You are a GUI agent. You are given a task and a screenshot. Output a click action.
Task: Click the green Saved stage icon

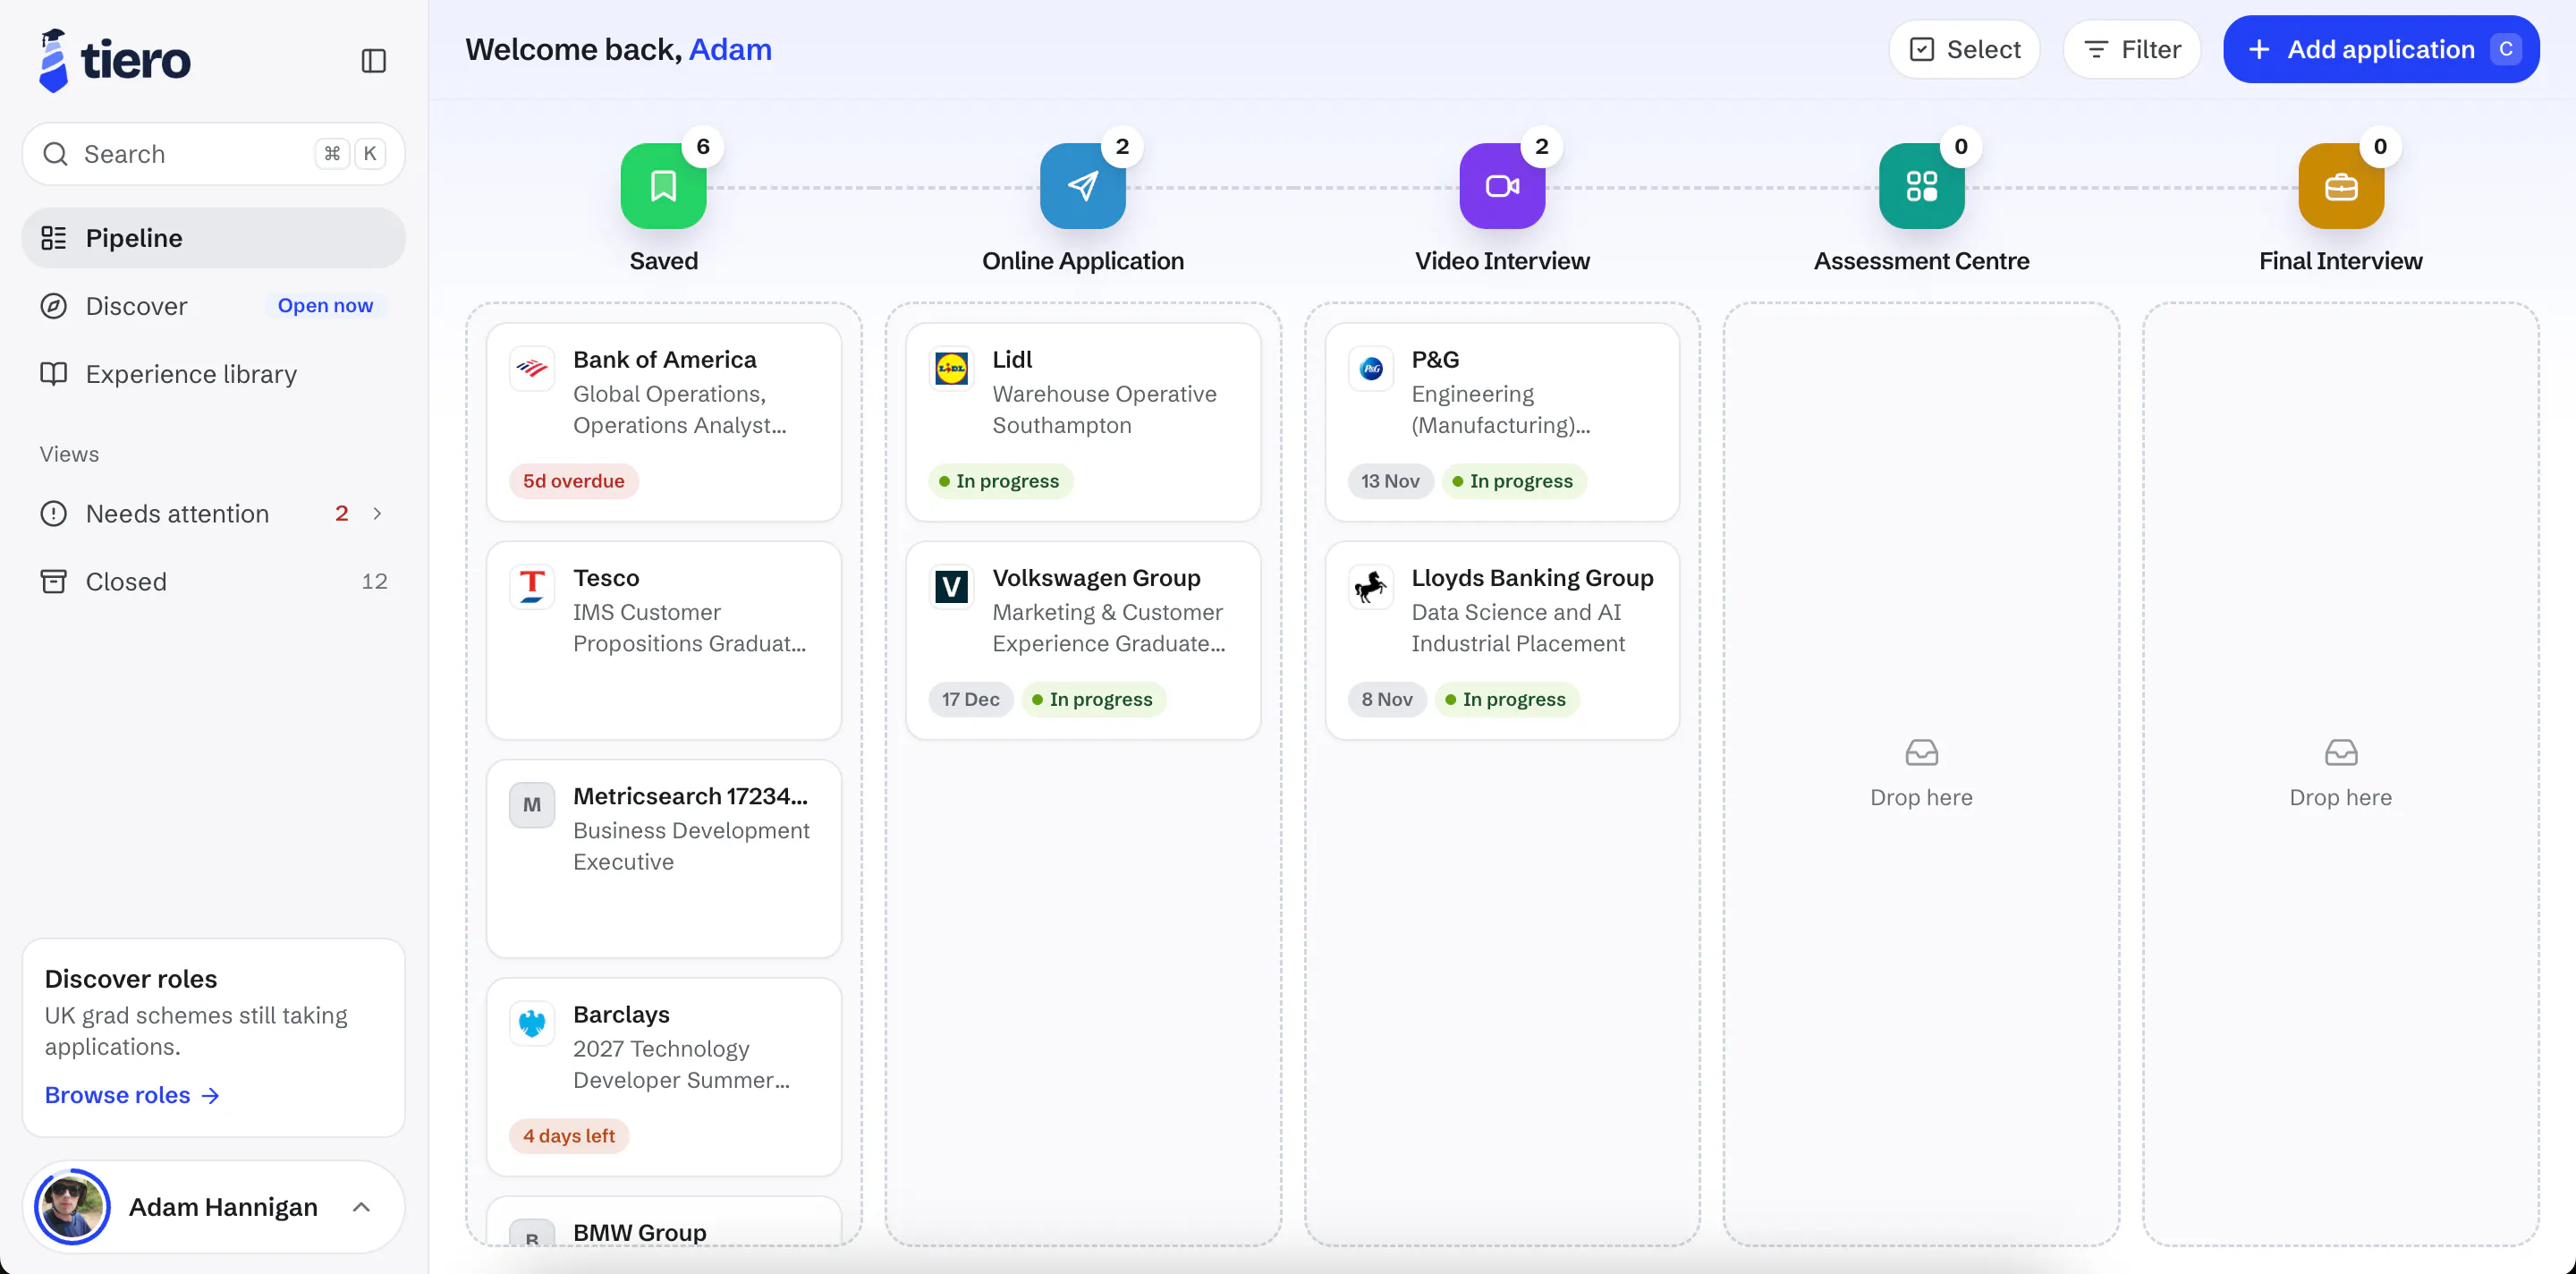[663, 186]
